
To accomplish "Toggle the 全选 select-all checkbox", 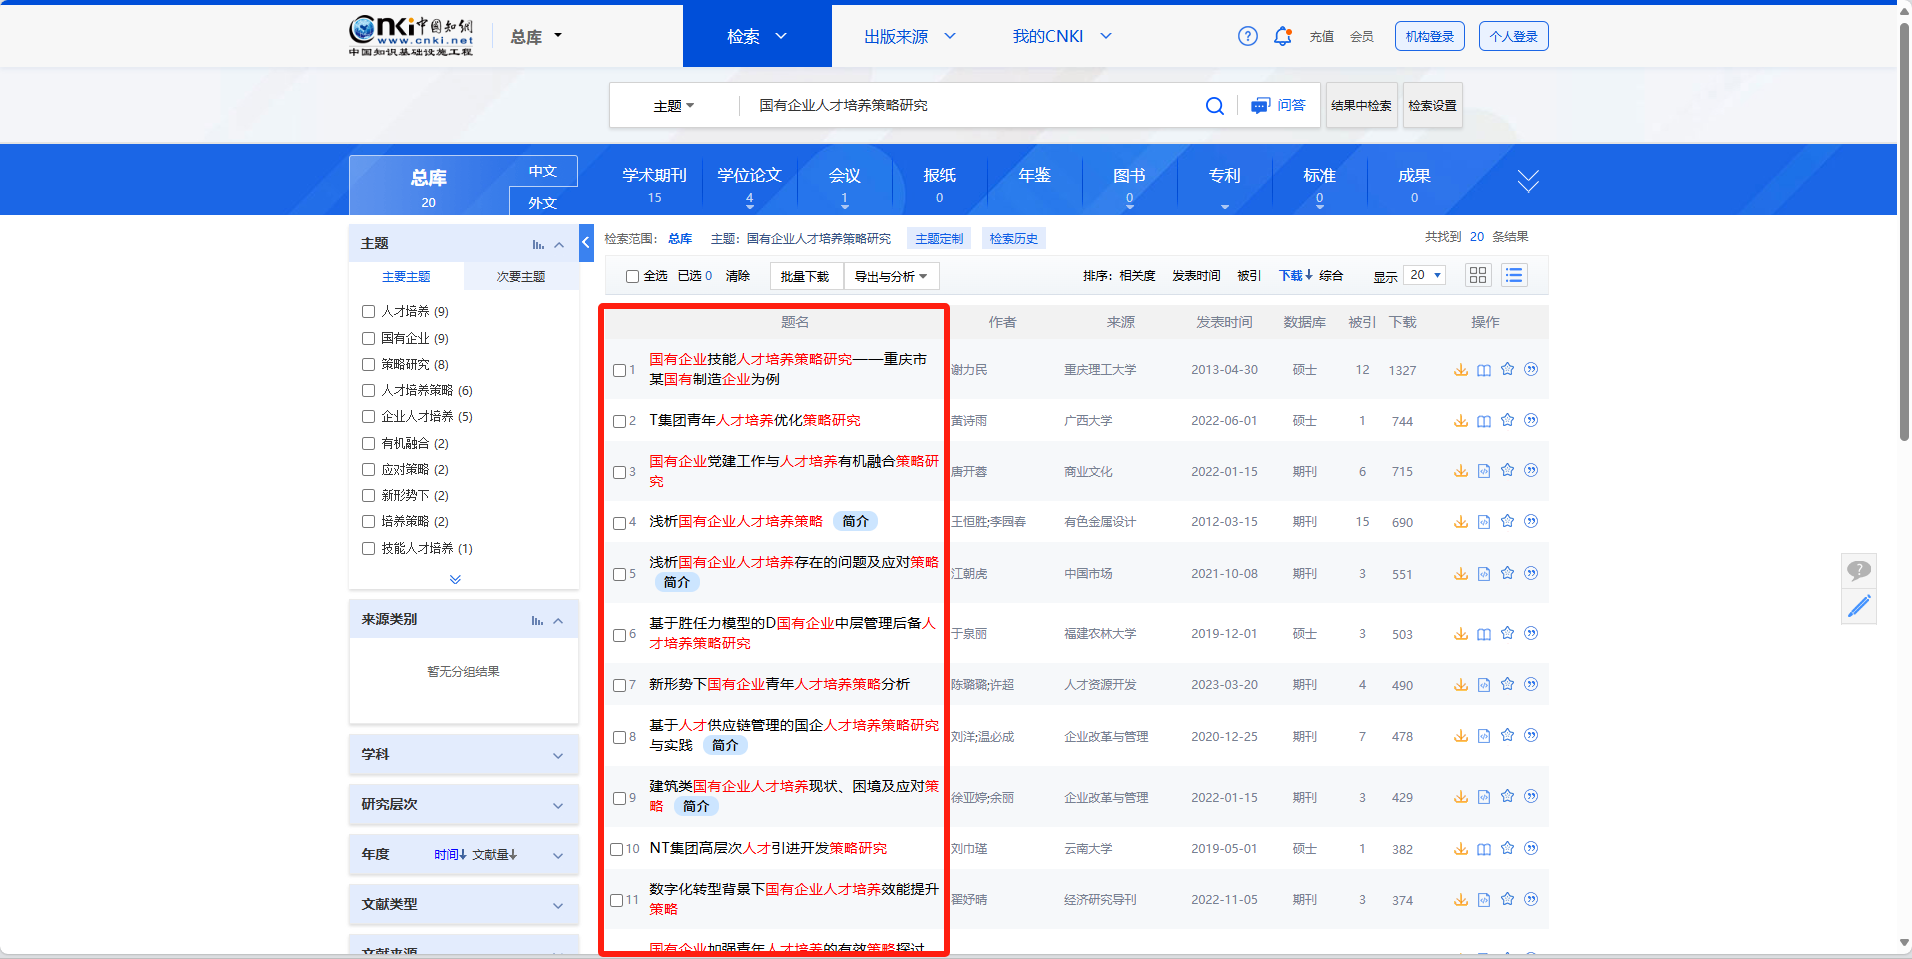I will (632, 277).
